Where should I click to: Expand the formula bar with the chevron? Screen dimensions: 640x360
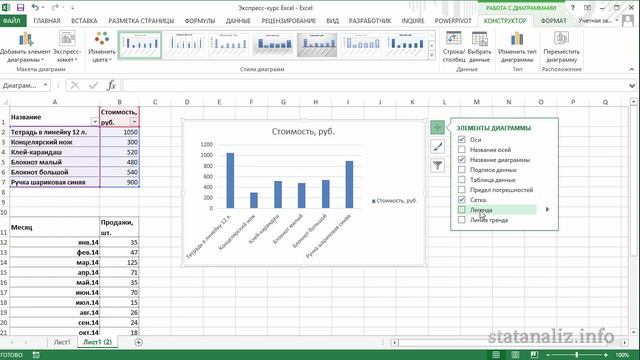tap(632, 85)
